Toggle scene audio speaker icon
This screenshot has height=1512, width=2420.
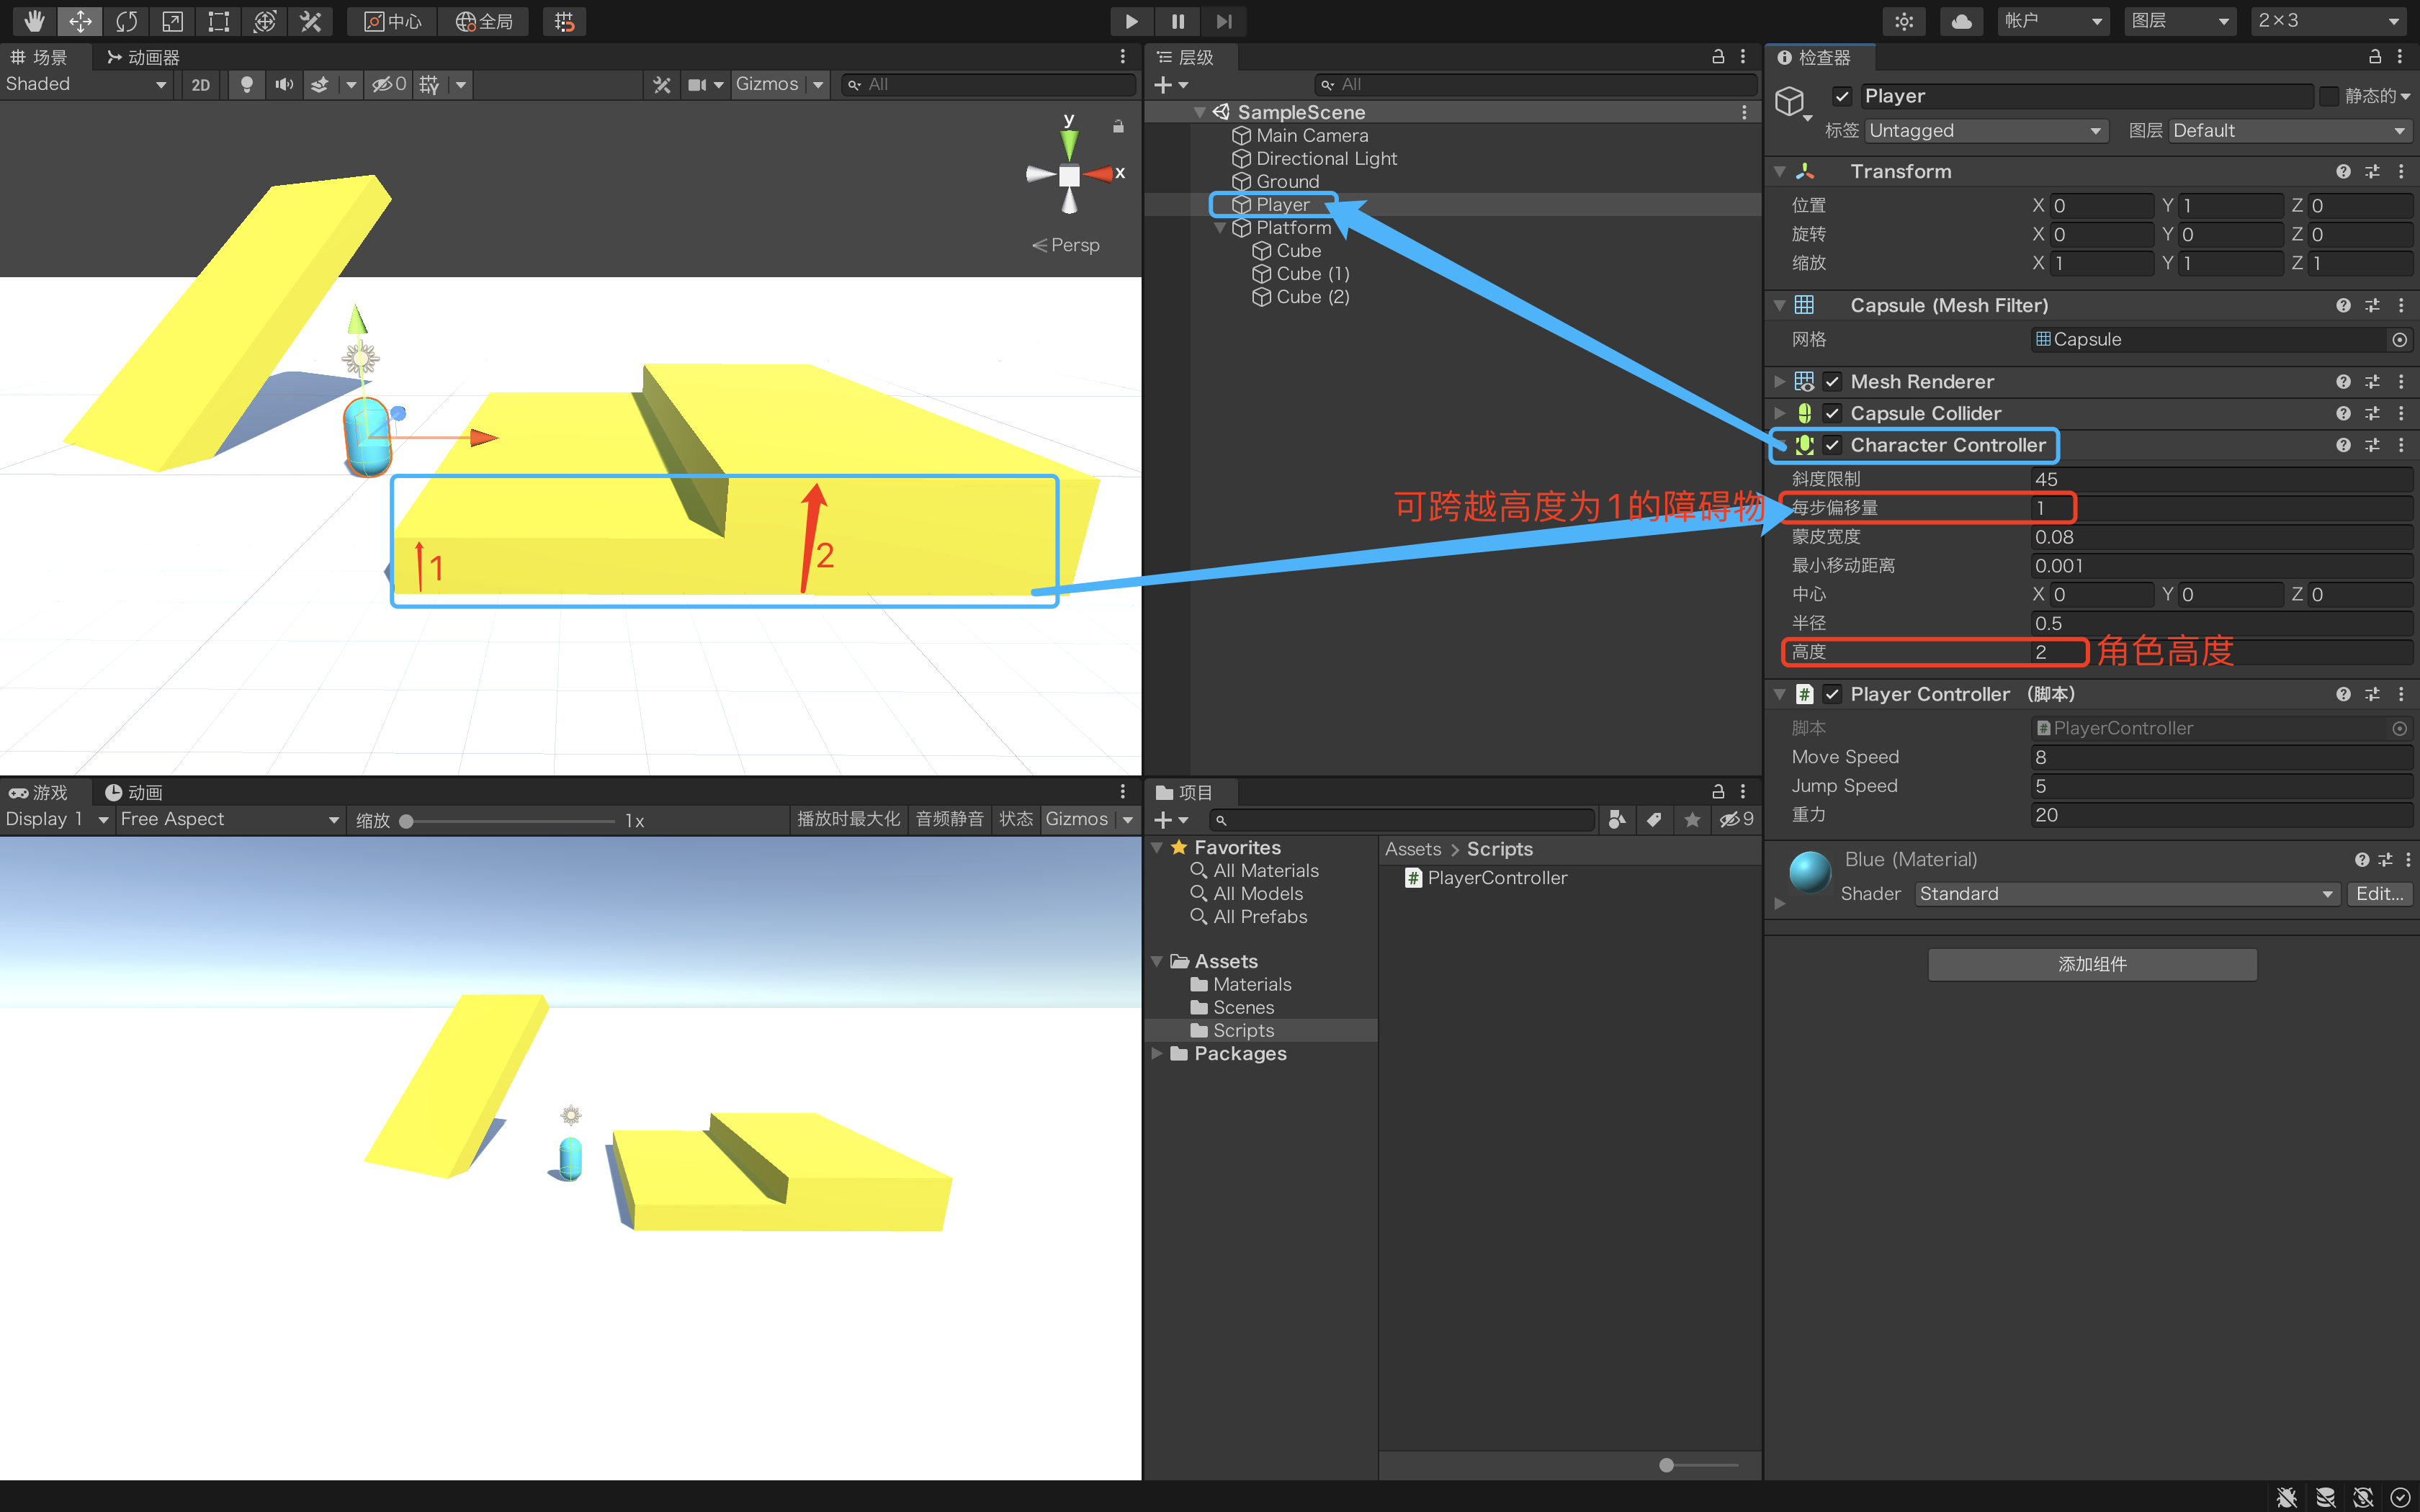(284, 85)
